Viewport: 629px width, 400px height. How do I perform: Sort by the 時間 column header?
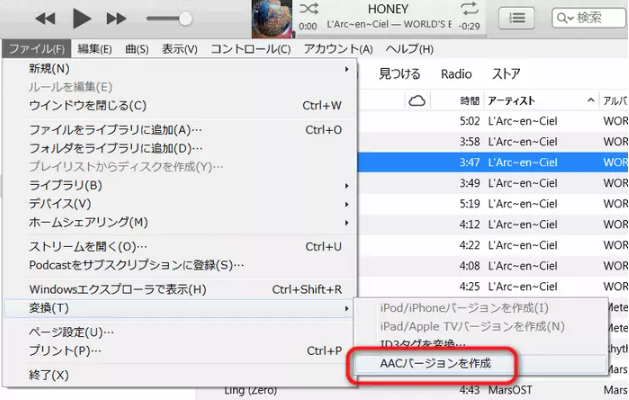470,101
